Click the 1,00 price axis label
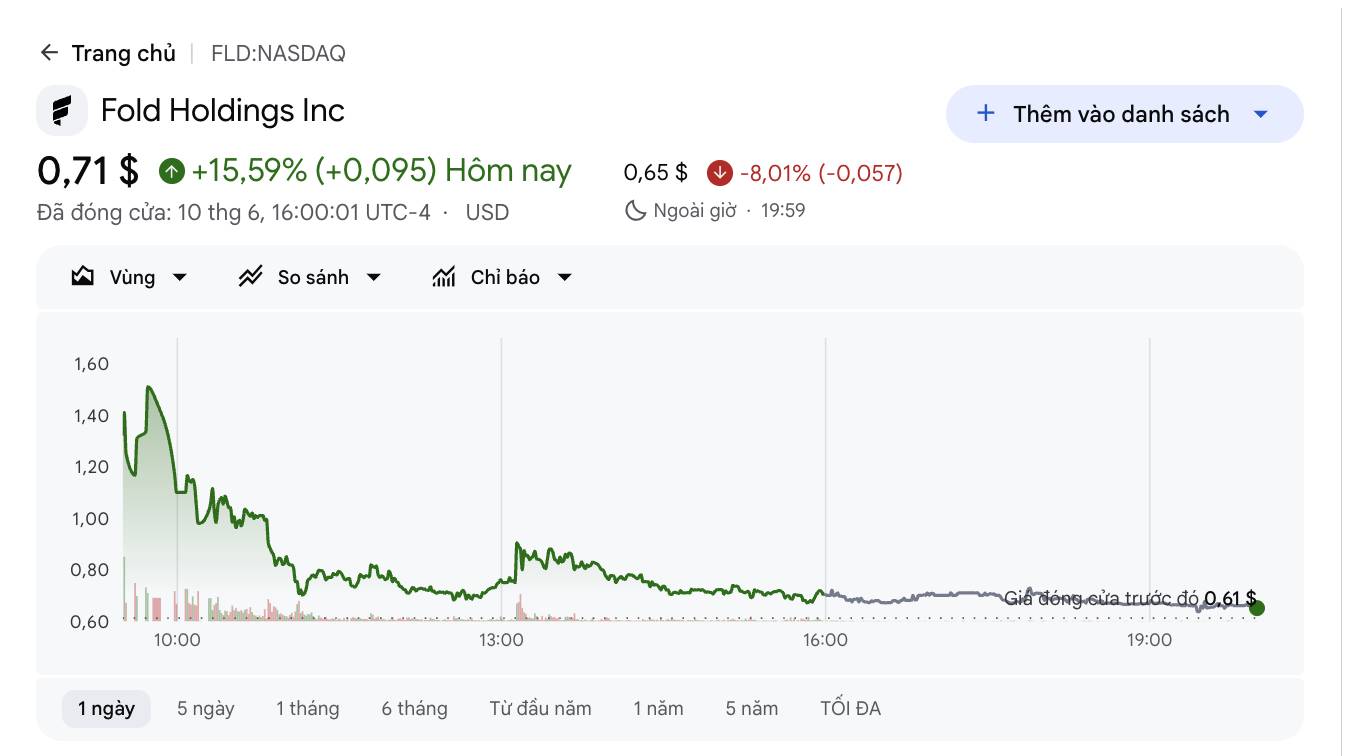Image resolution: width=1348 pixels, height=756 pixels. [x=91, y=518]
